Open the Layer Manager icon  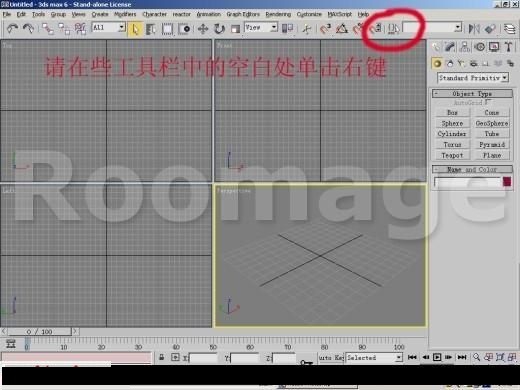[x=509, y=29]
